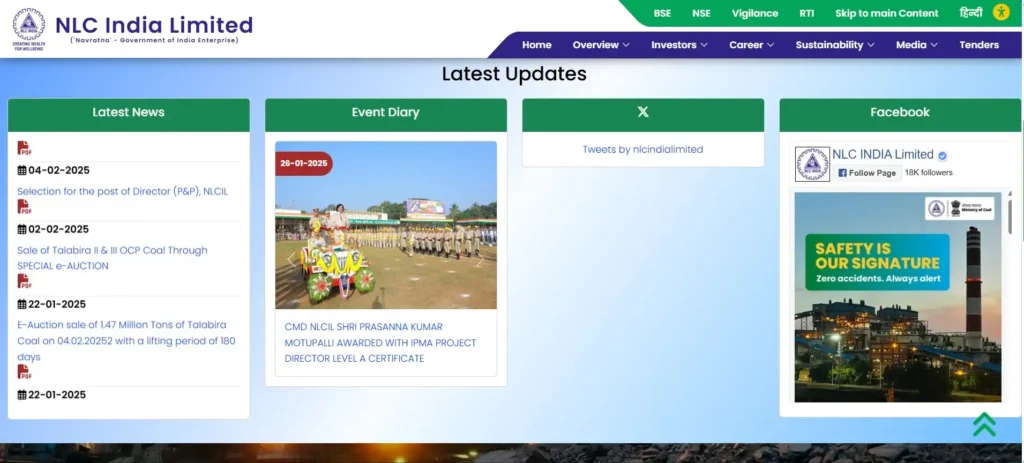Viewport: 1024px width, 463px height.
Task: Click the Latest Updates heading
Action: pyautogui.click(x=515, y=74)
